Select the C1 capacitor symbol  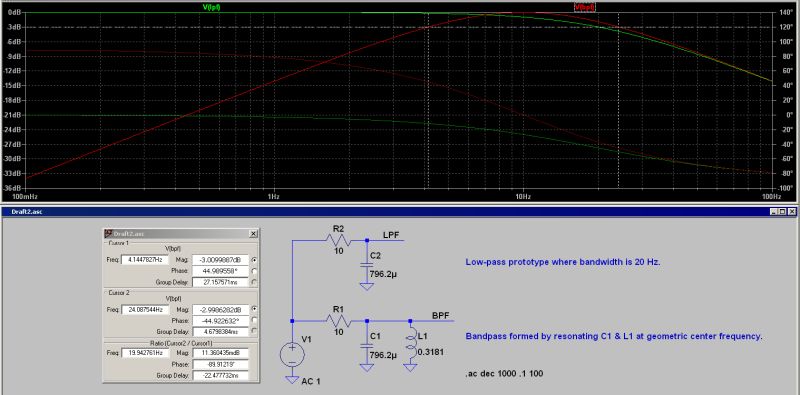[x=366, y=345]
